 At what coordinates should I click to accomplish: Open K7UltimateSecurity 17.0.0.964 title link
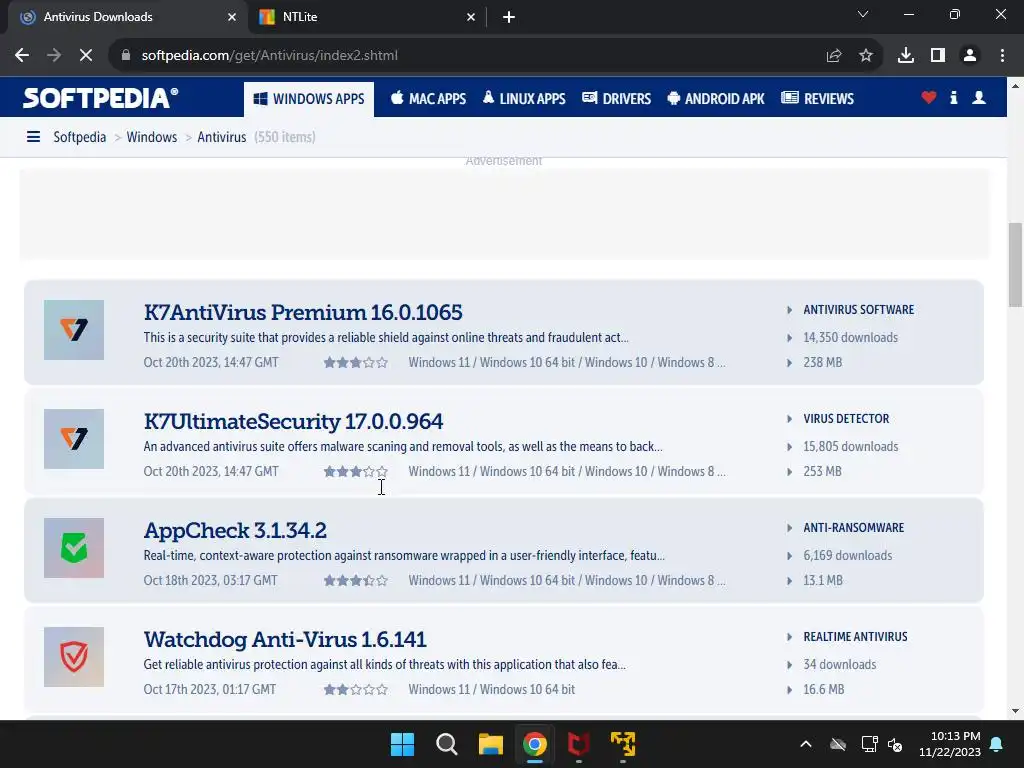tap(293, 421)
